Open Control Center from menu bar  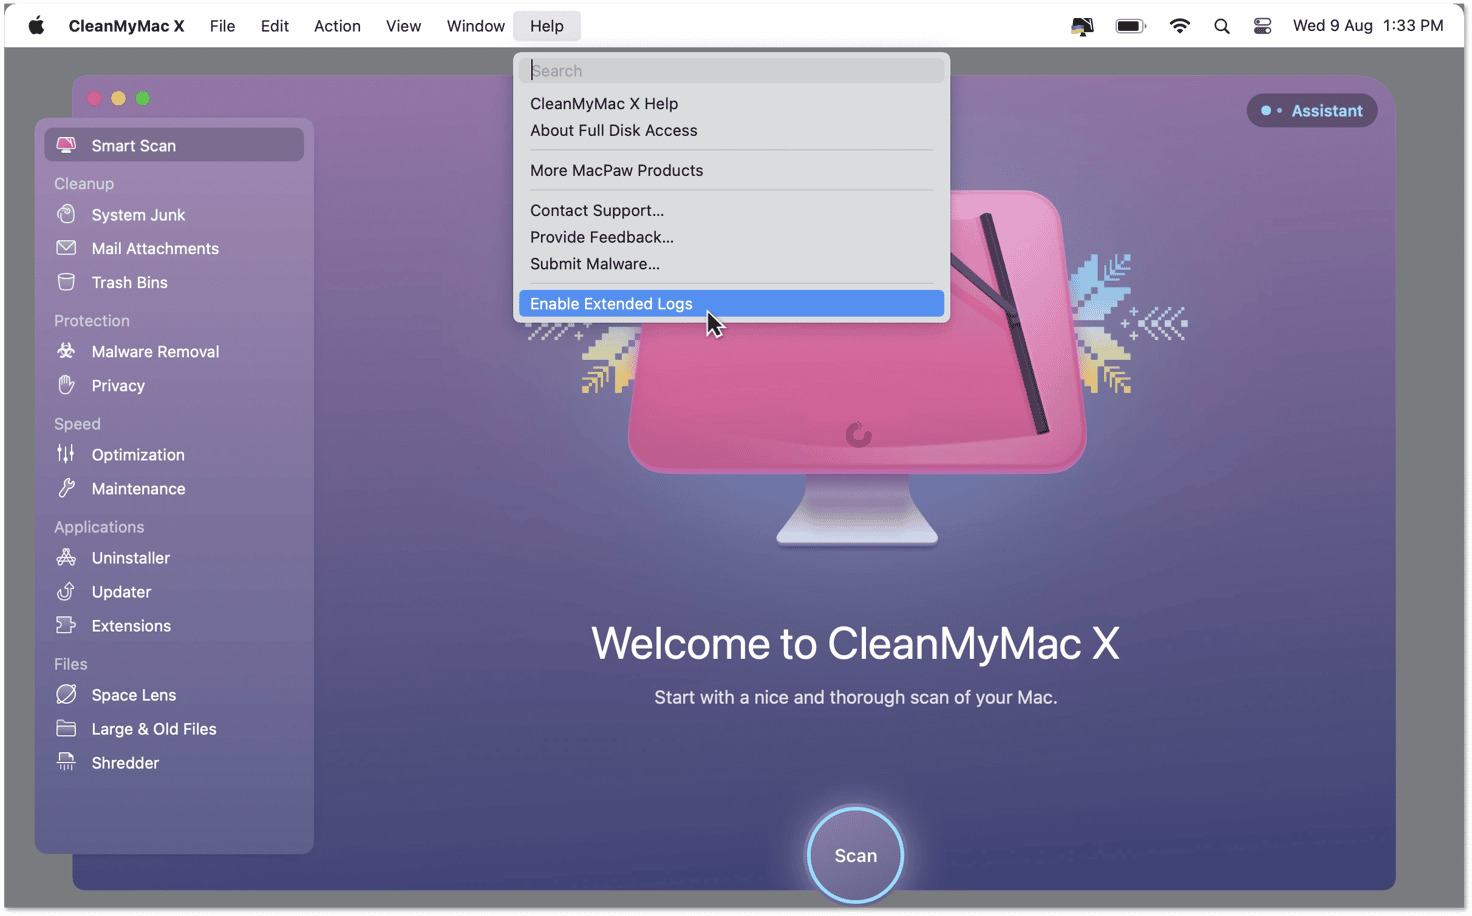click(x=1262, y=26)
